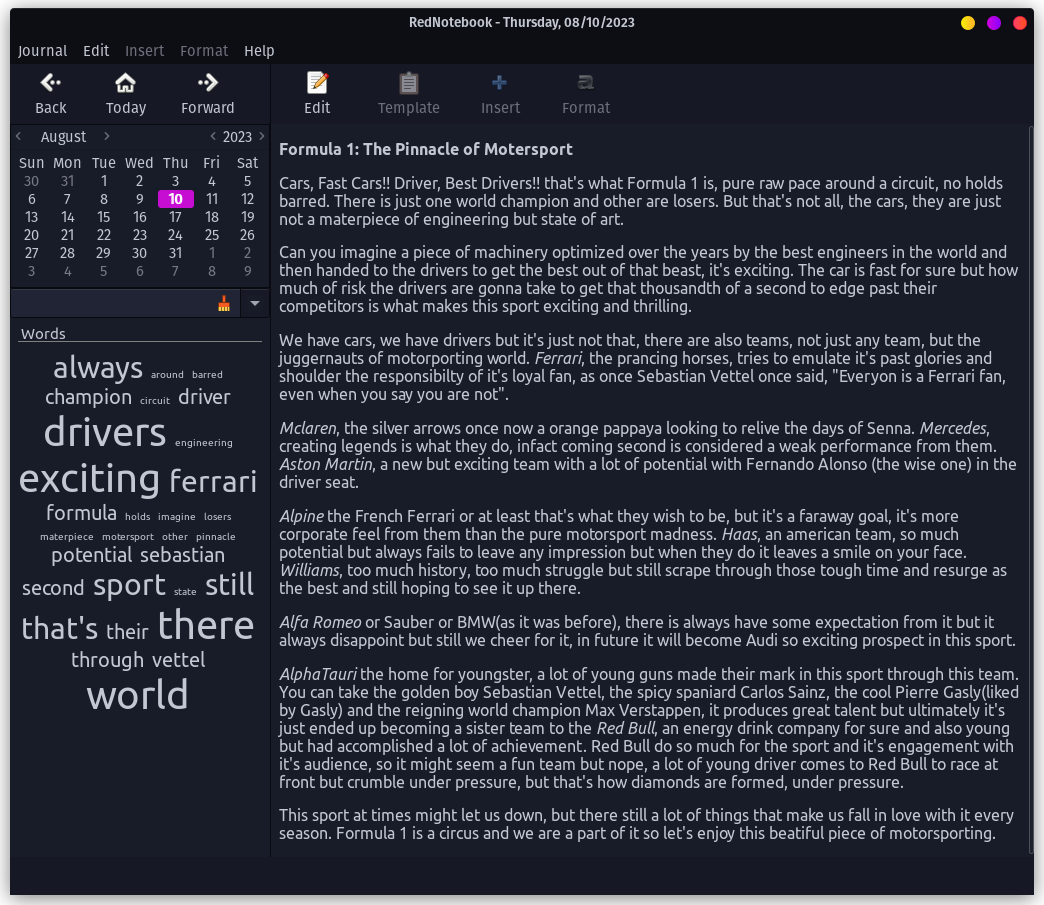Advance to next month after August

[x=107, y=136]
